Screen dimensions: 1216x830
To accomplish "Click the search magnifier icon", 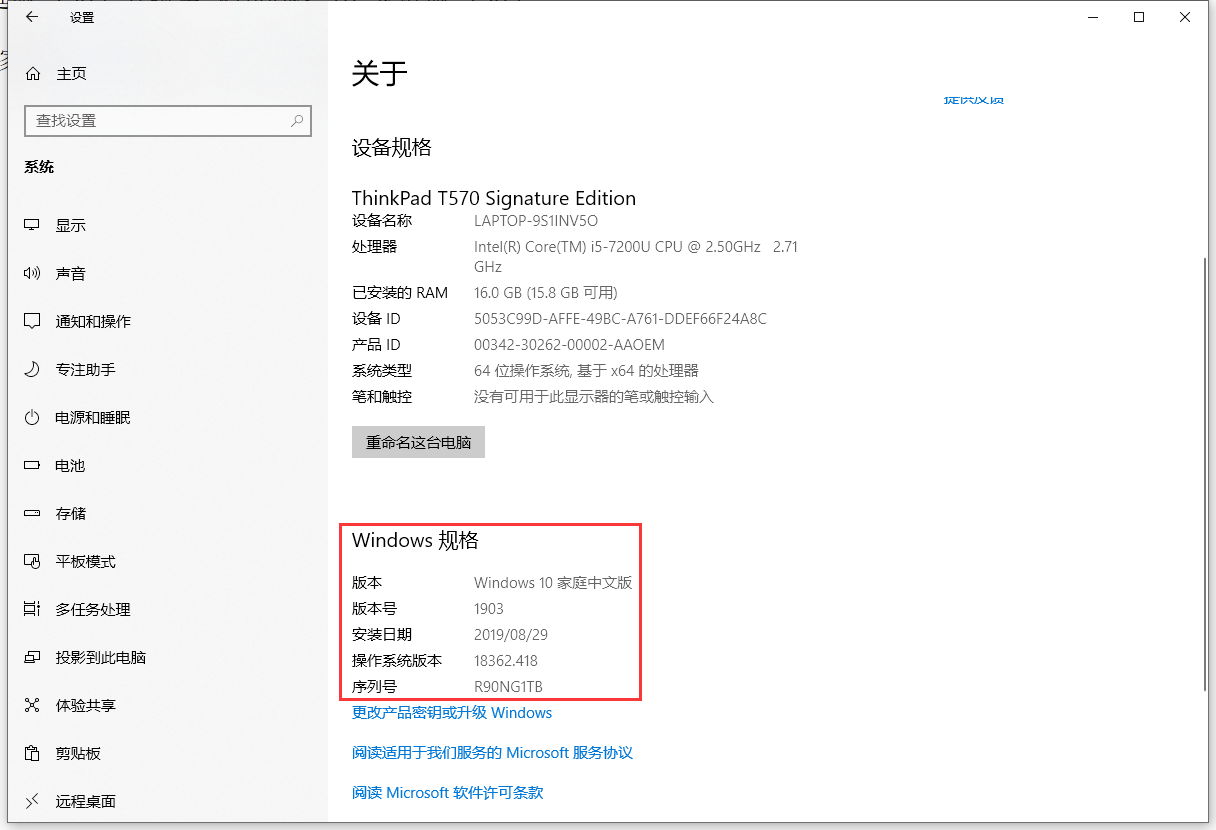I will pyautogui.click(x=297, y=121).
